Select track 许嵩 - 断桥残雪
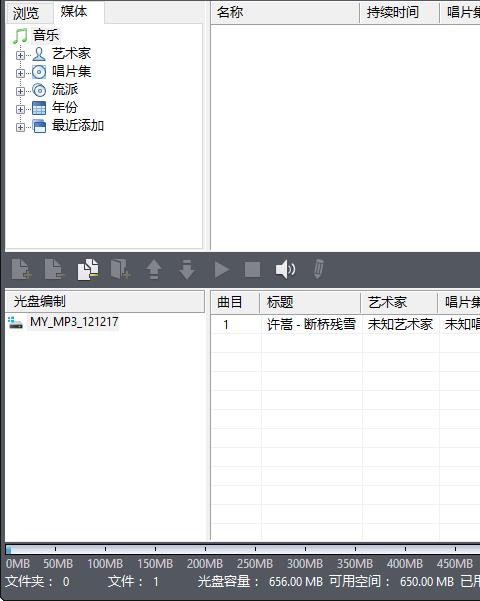The width and height of the screenshot is (480, 601). coord(311,325)
